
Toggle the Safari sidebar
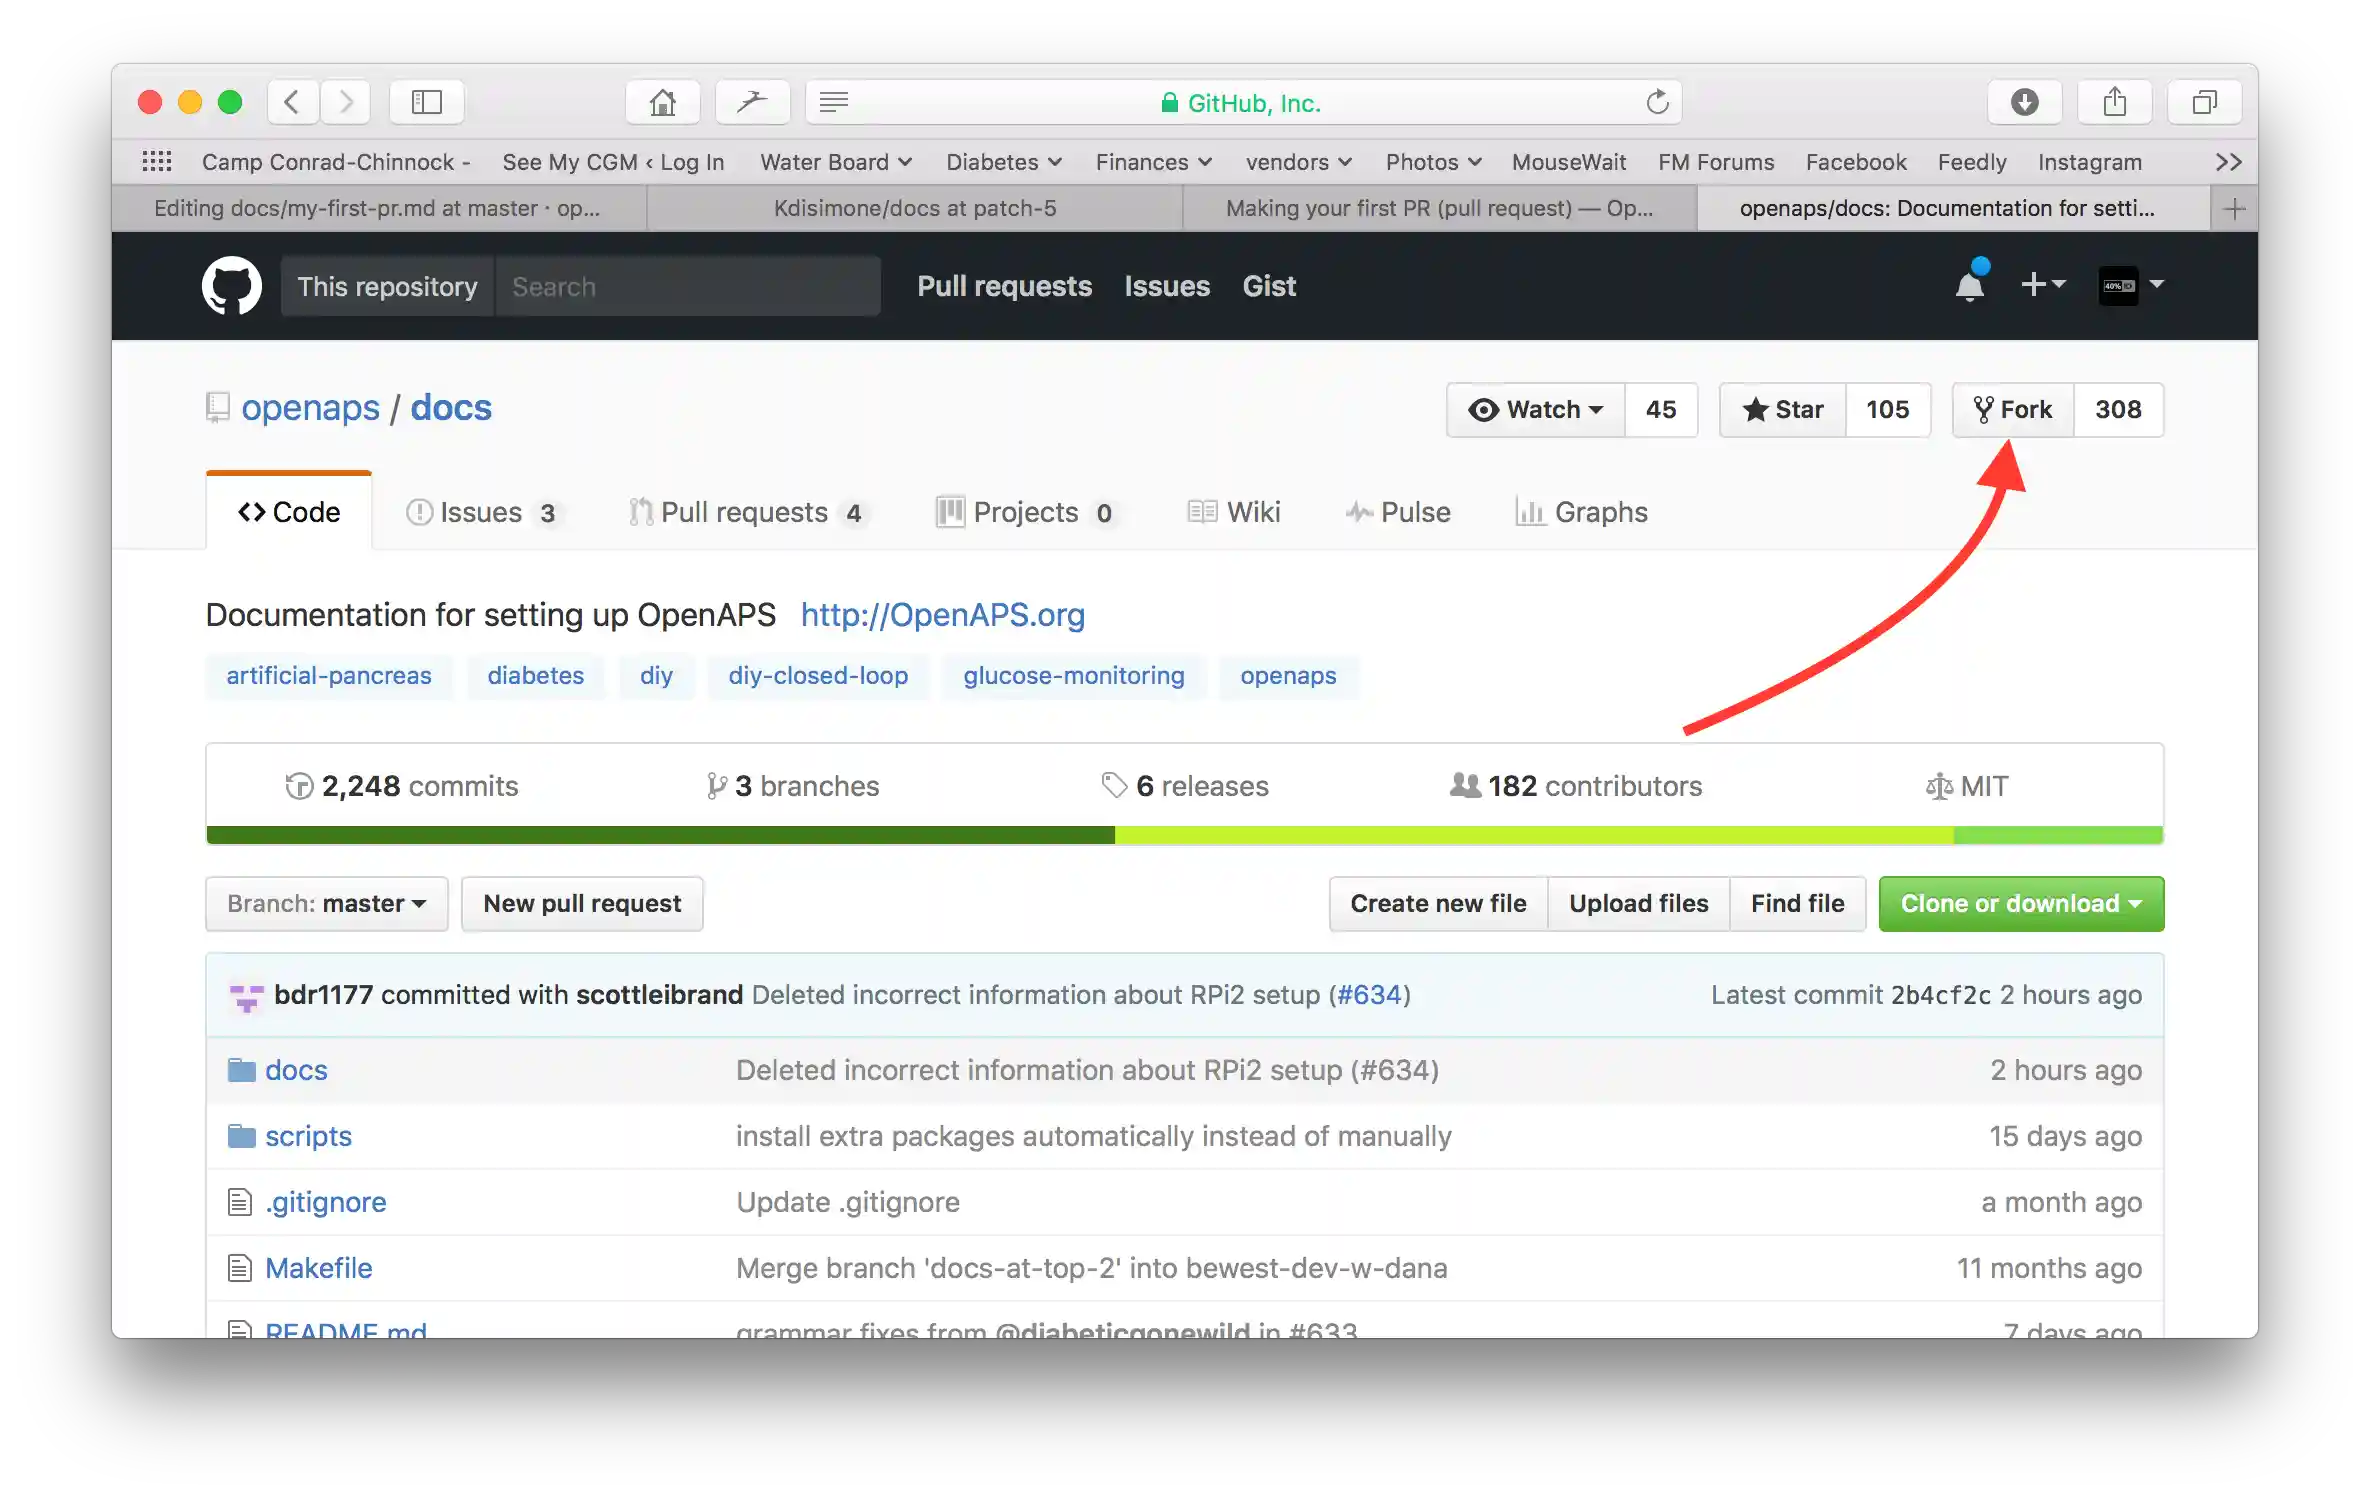[x=426, y=101]
